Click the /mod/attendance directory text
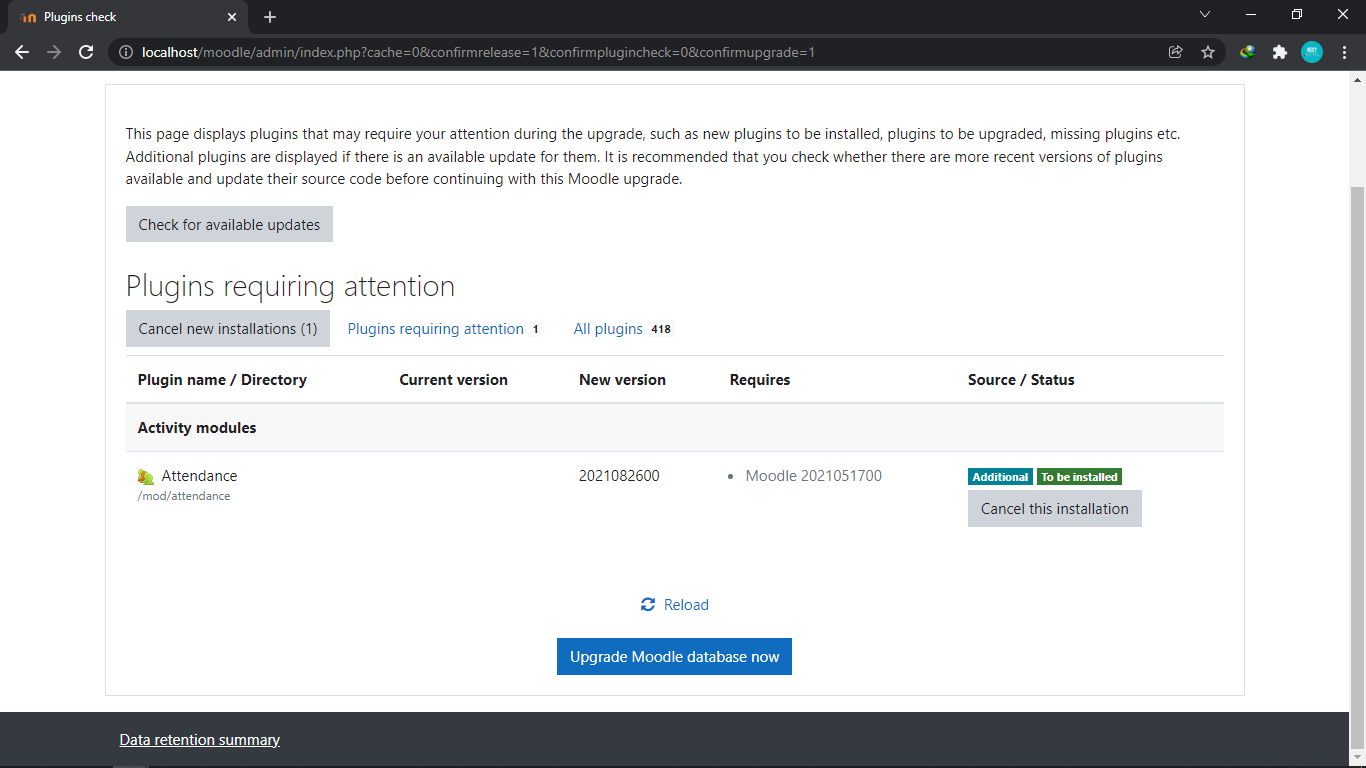This screenshot has height=768, width=1366. point(184,496)
